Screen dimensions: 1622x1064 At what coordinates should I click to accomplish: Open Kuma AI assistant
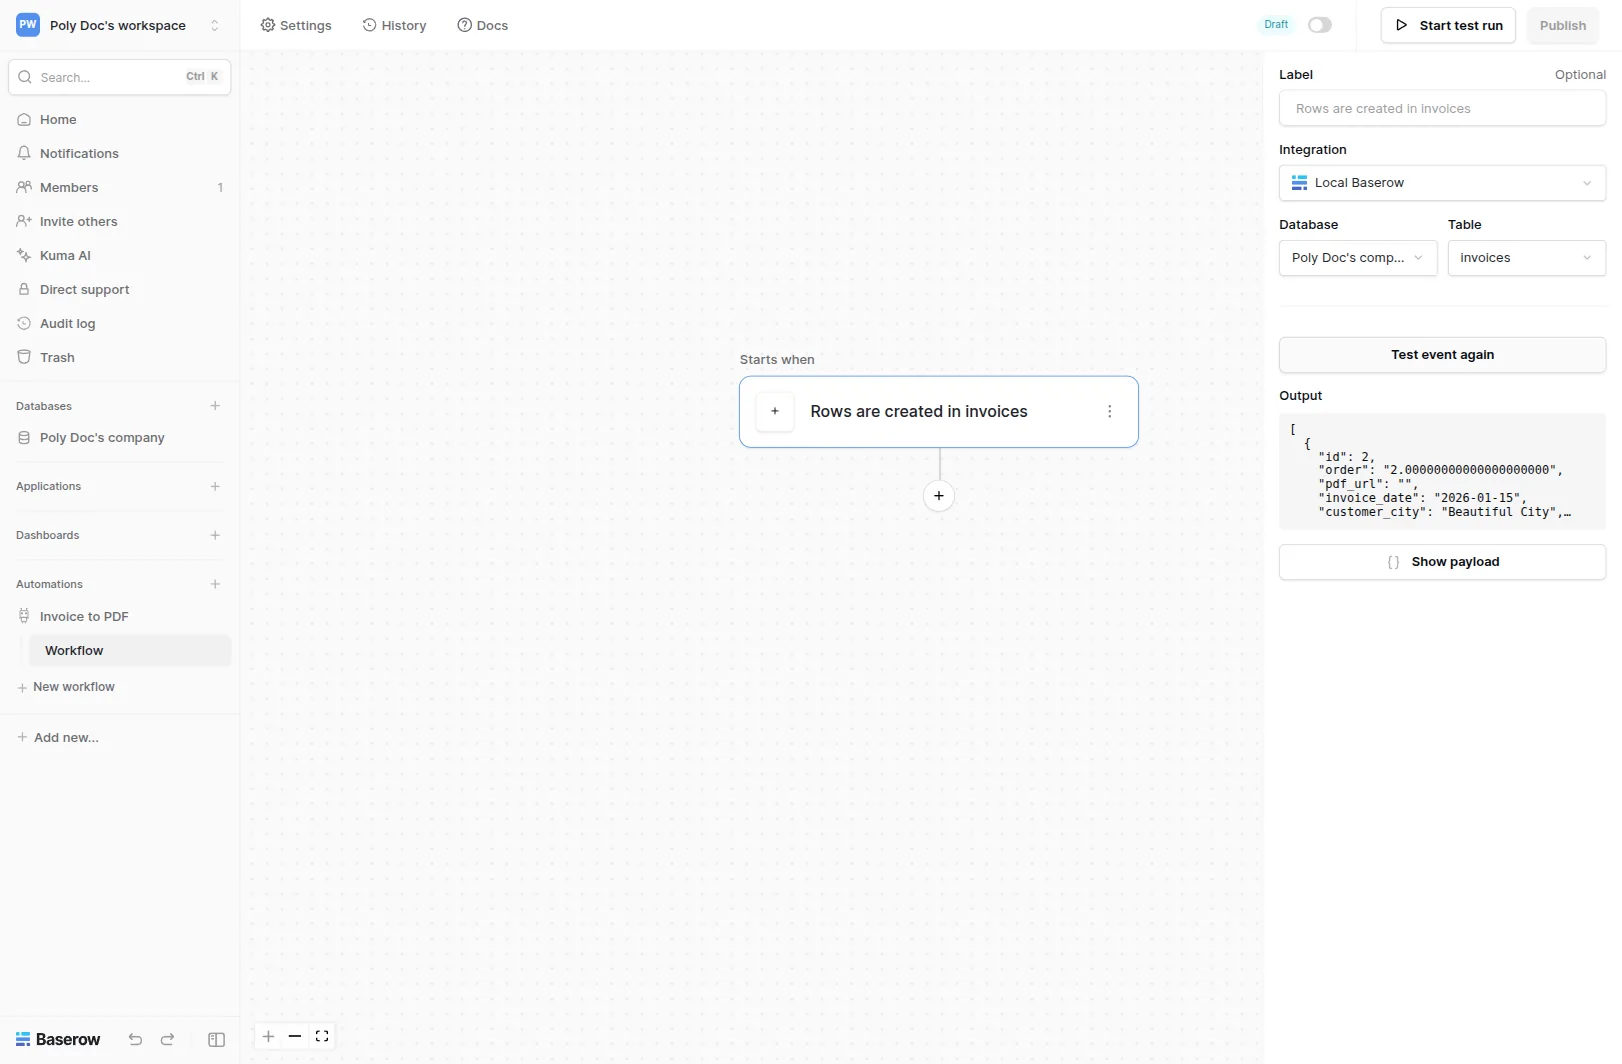tap(119, 255)
